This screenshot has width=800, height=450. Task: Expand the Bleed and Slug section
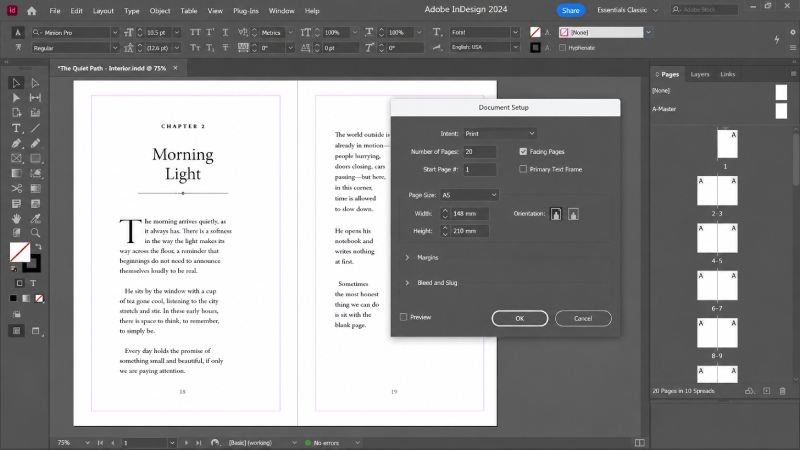(407, 283)
